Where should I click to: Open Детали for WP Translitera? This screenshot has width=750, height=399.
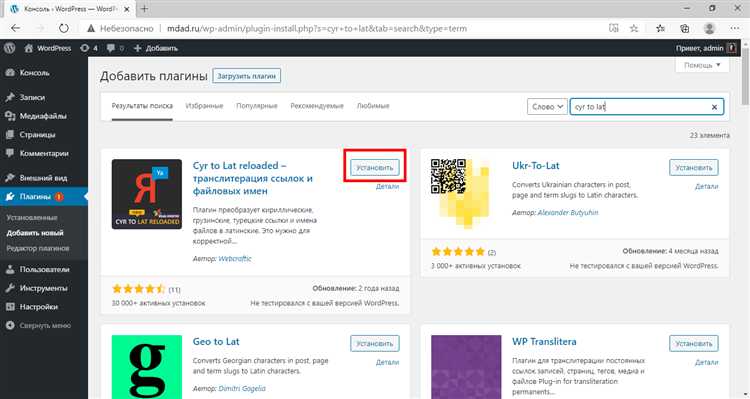coord(706,362)
